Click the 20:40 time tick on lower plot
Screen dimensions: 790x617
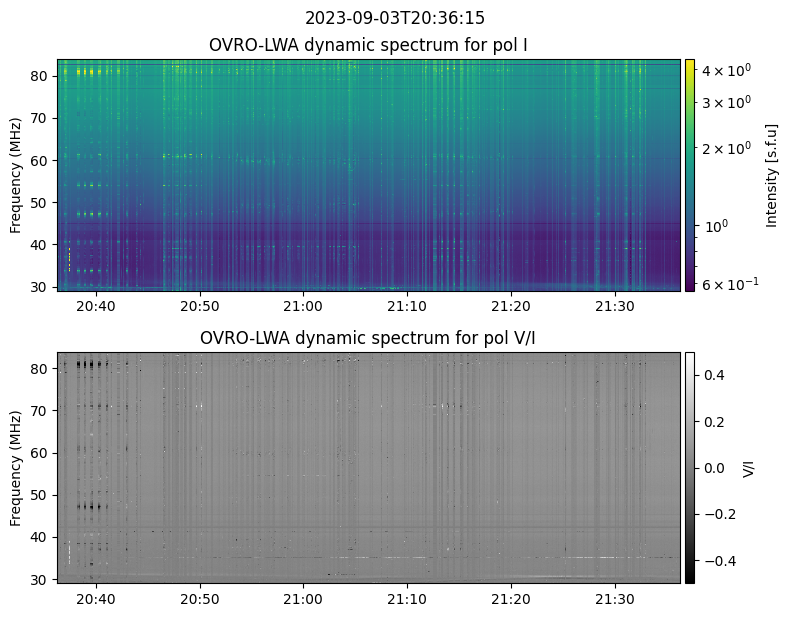point(96,598)
